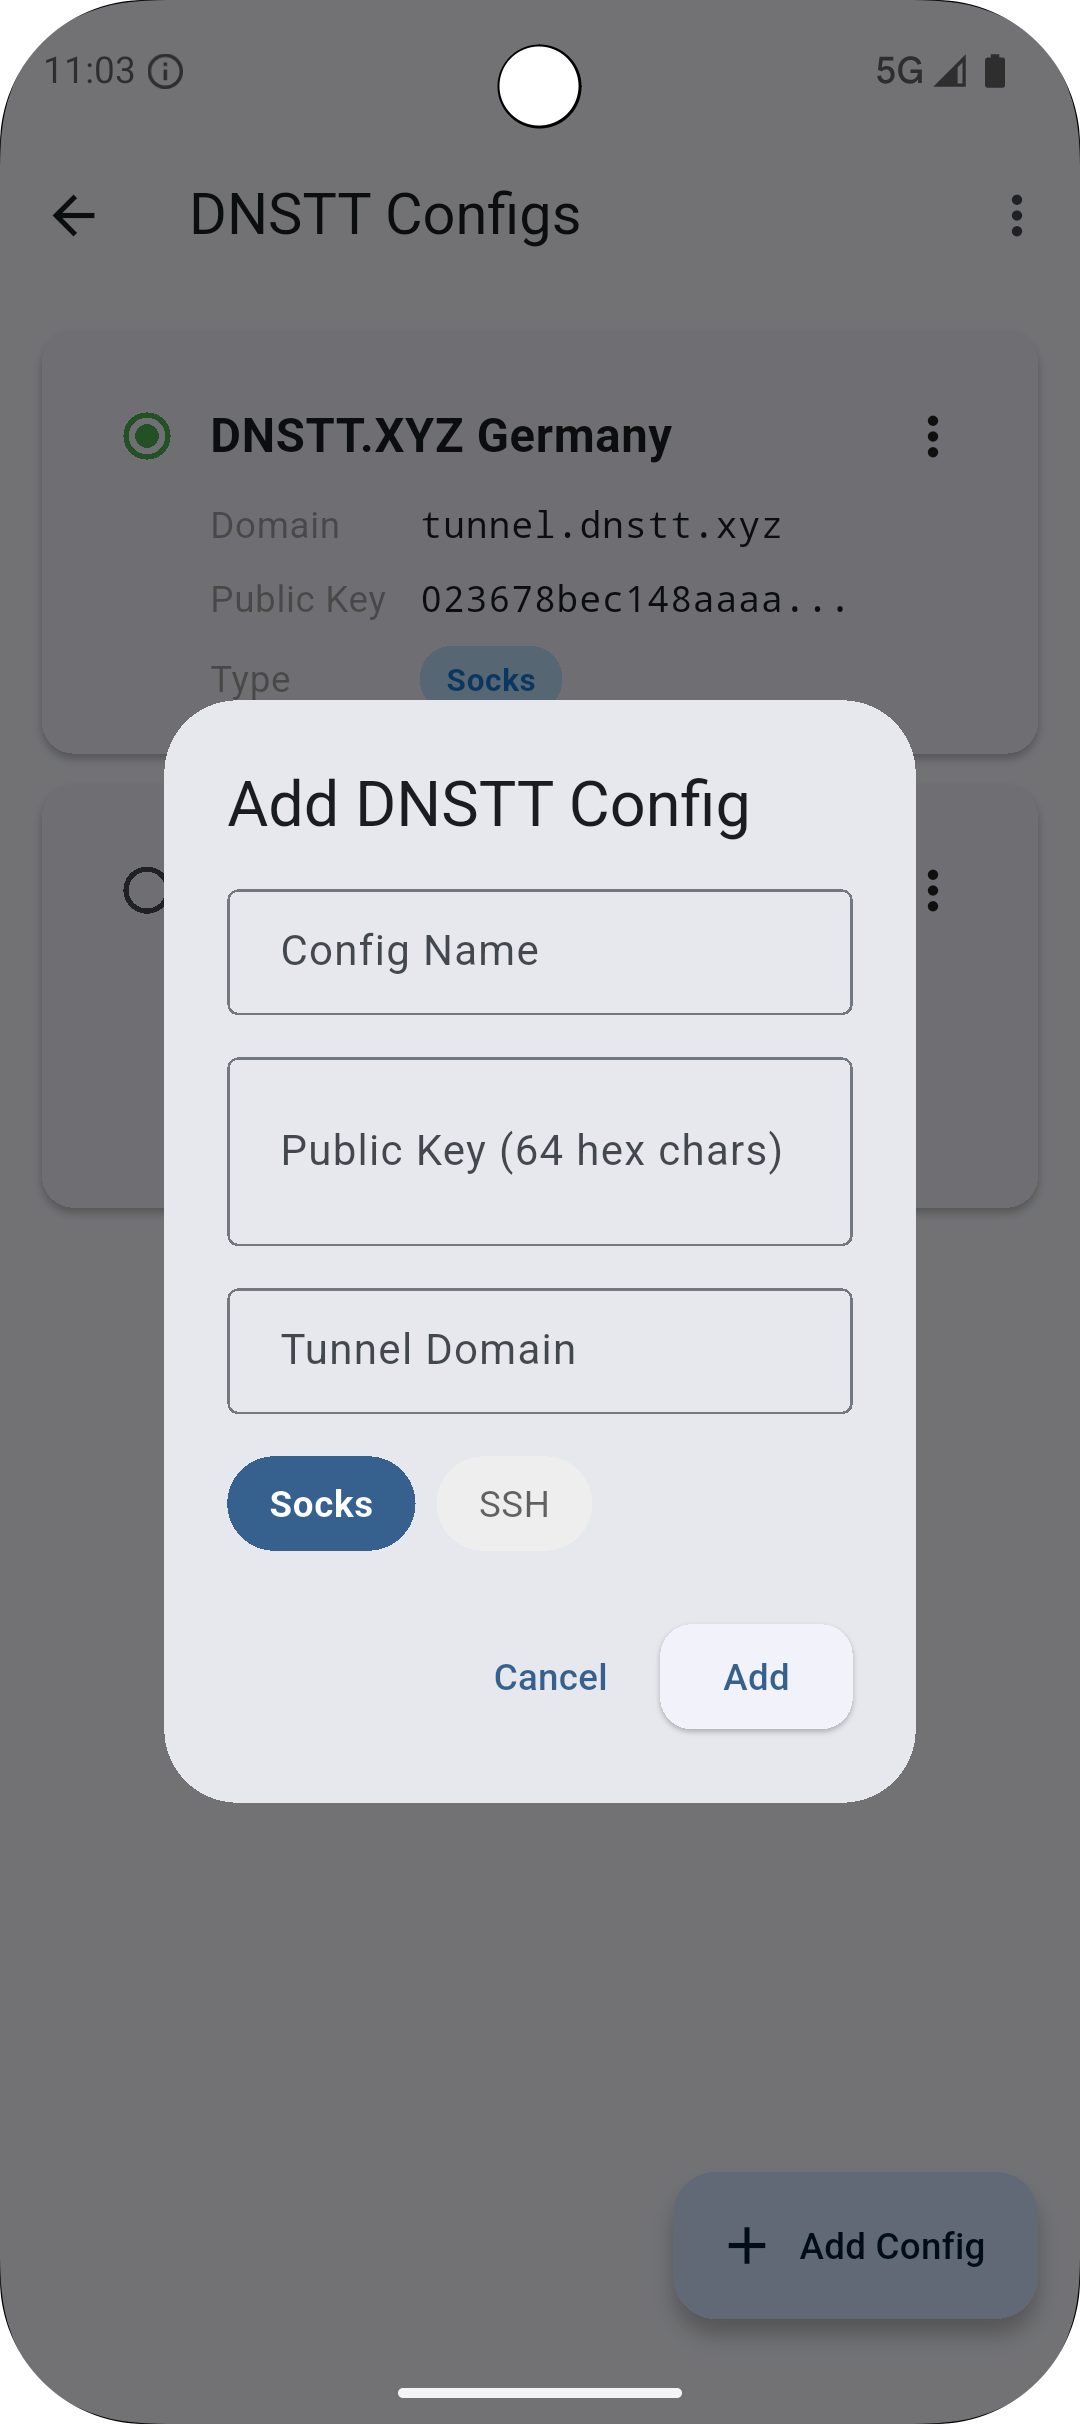Tap the tunnel.dnstt.xyz domain text
The width and height of the screenshot is (1080, 2424).
pyautogui.click(x=600, y=526)
